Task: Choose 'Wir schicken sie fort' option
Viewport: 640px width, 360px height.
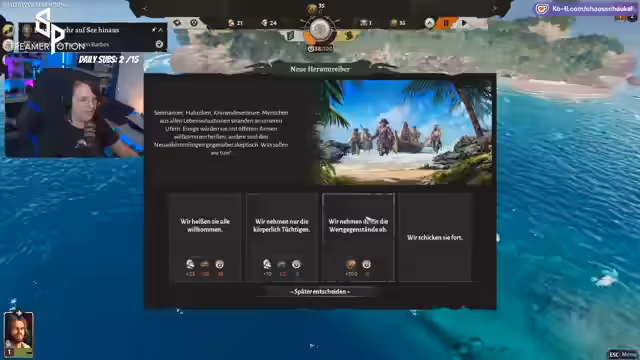Action: click(x=435, y=237)
